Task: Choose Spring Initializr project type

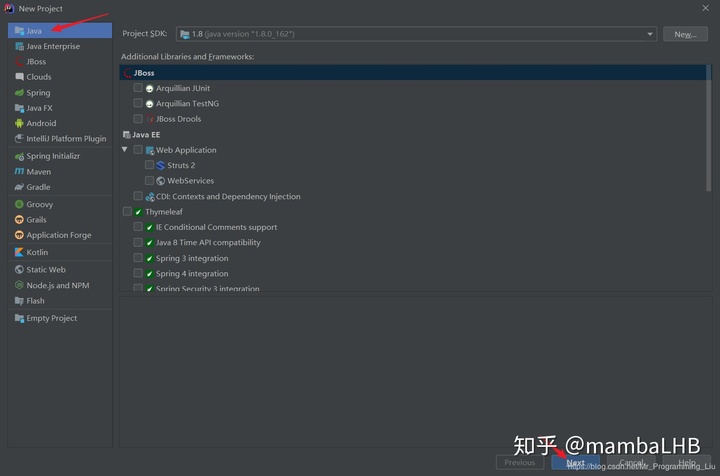Action: click(x=60, y=156)
